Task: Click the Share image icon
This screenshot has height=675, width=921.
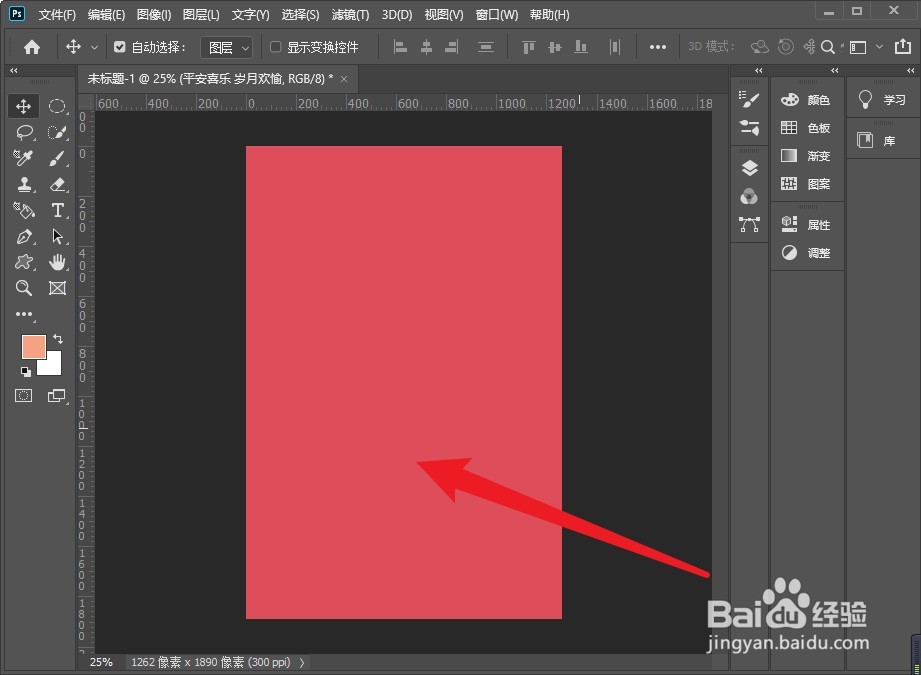Action: pos(903,46)
